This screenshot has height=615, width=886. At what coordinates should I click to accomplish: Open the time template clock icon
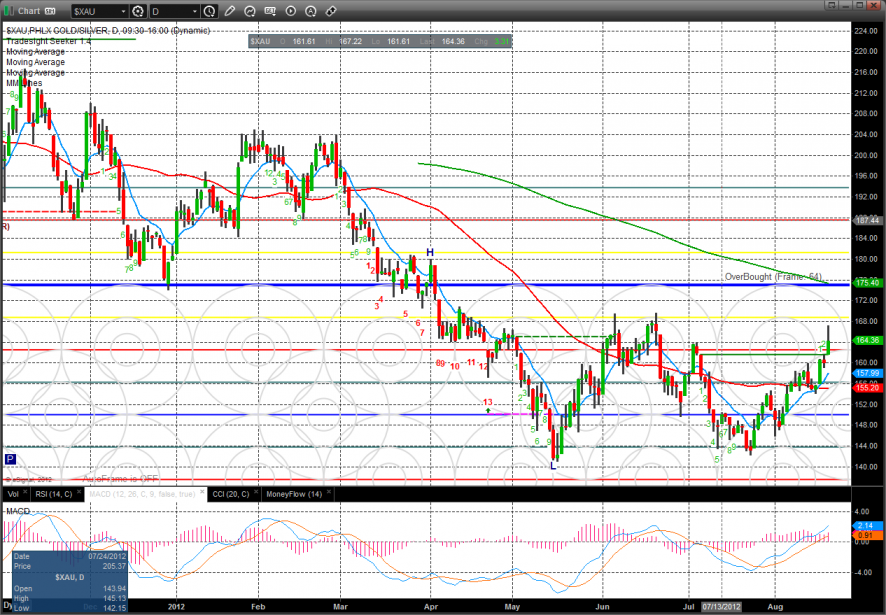coord(209,11)
